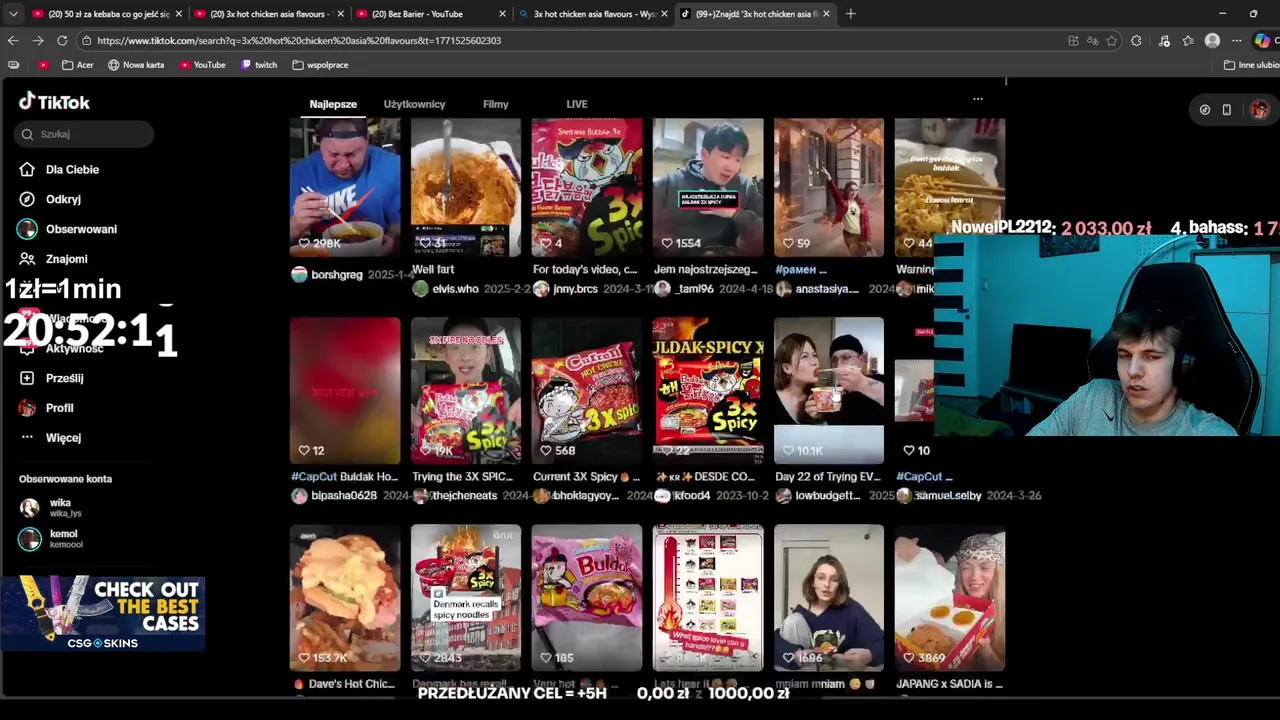Click site info lock icon
1280x720 pixels.
[87, 41]
